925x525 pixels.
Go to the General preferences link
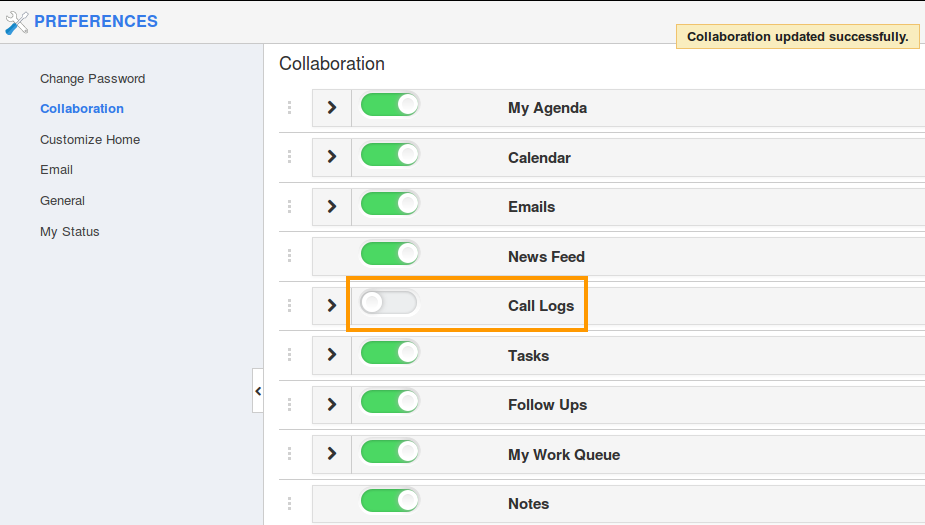(x=63, y=201)
